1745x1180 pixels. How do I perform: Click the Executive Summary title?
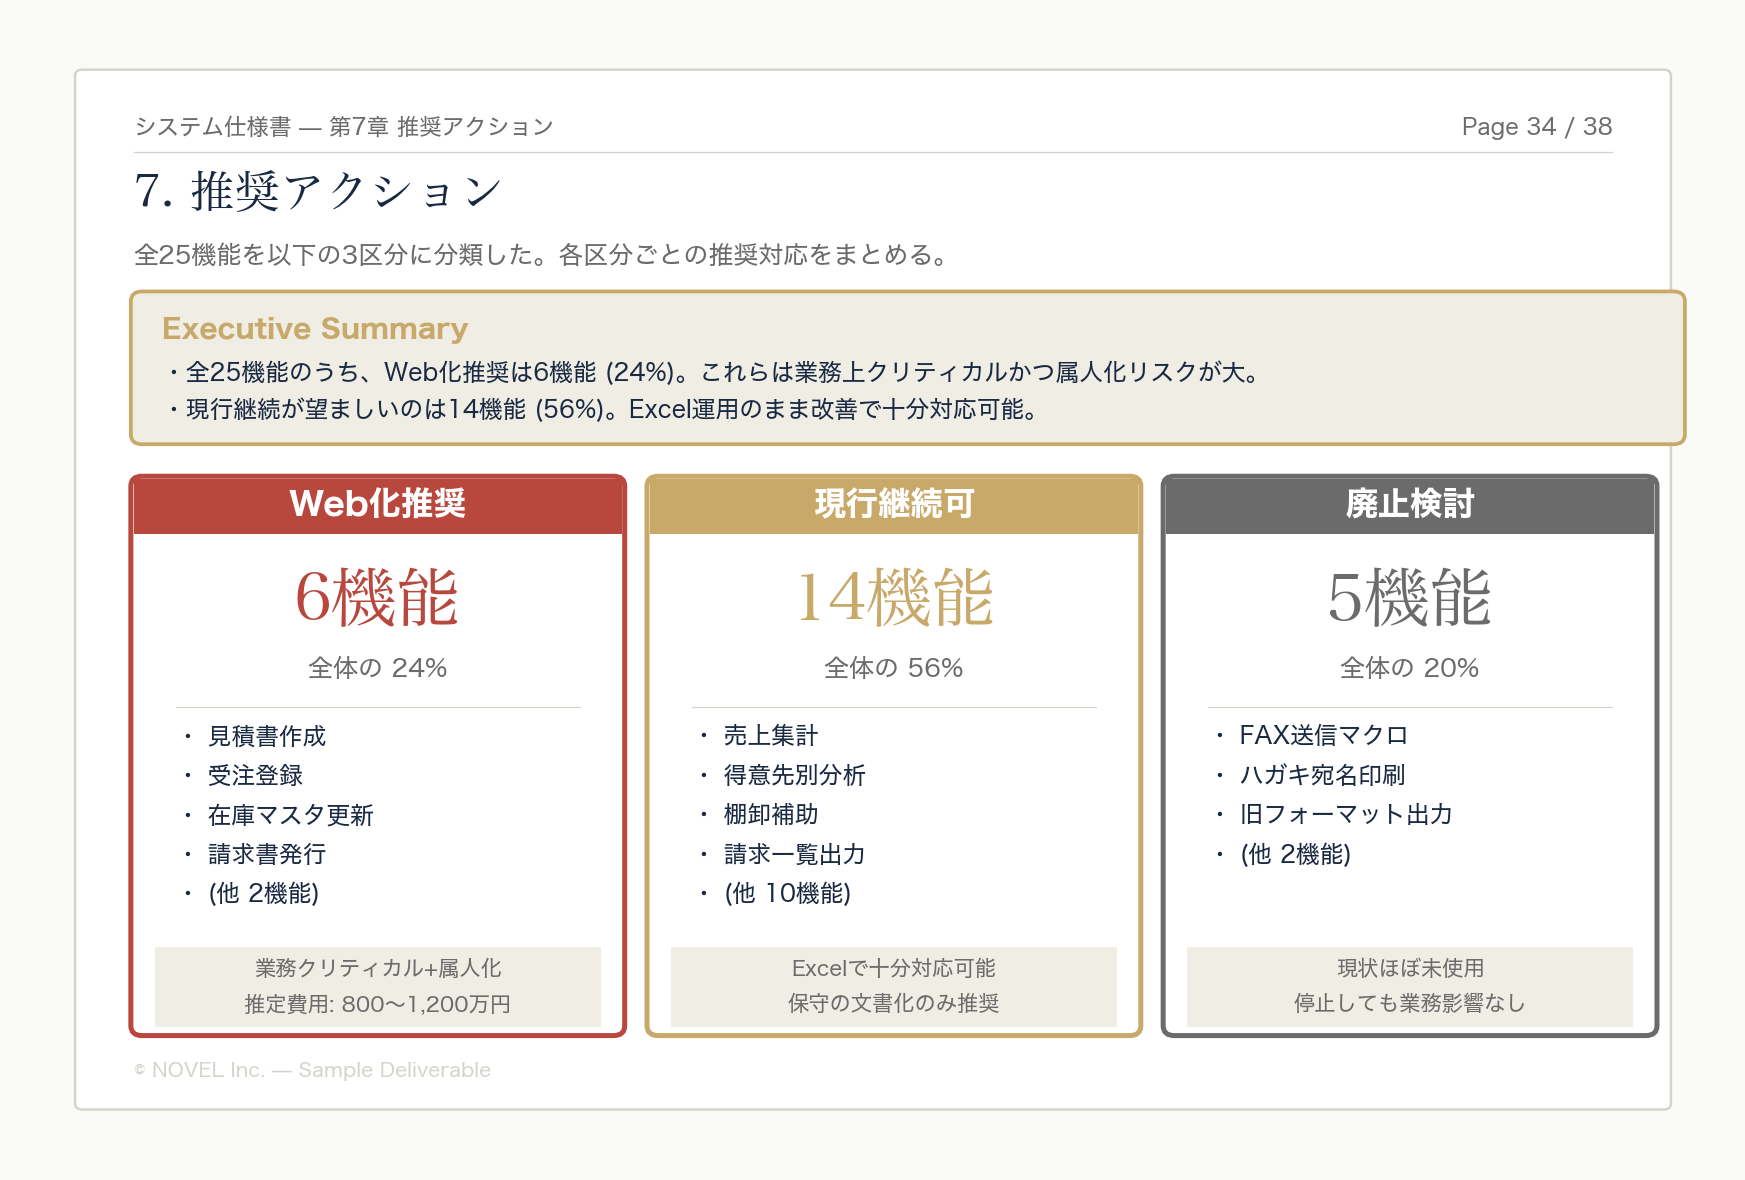pyautogui.click(x=315, y=329)
